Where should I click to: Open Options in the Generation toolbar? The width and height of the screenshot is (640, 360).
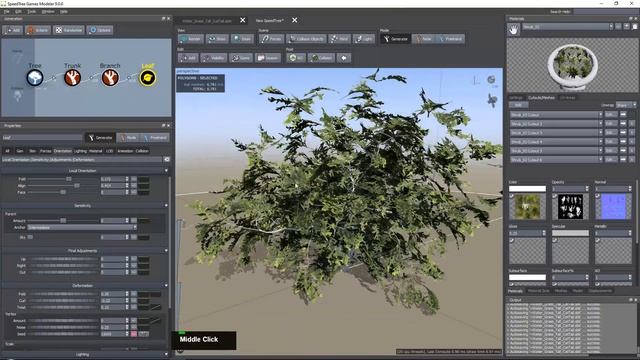pos(100,30)
